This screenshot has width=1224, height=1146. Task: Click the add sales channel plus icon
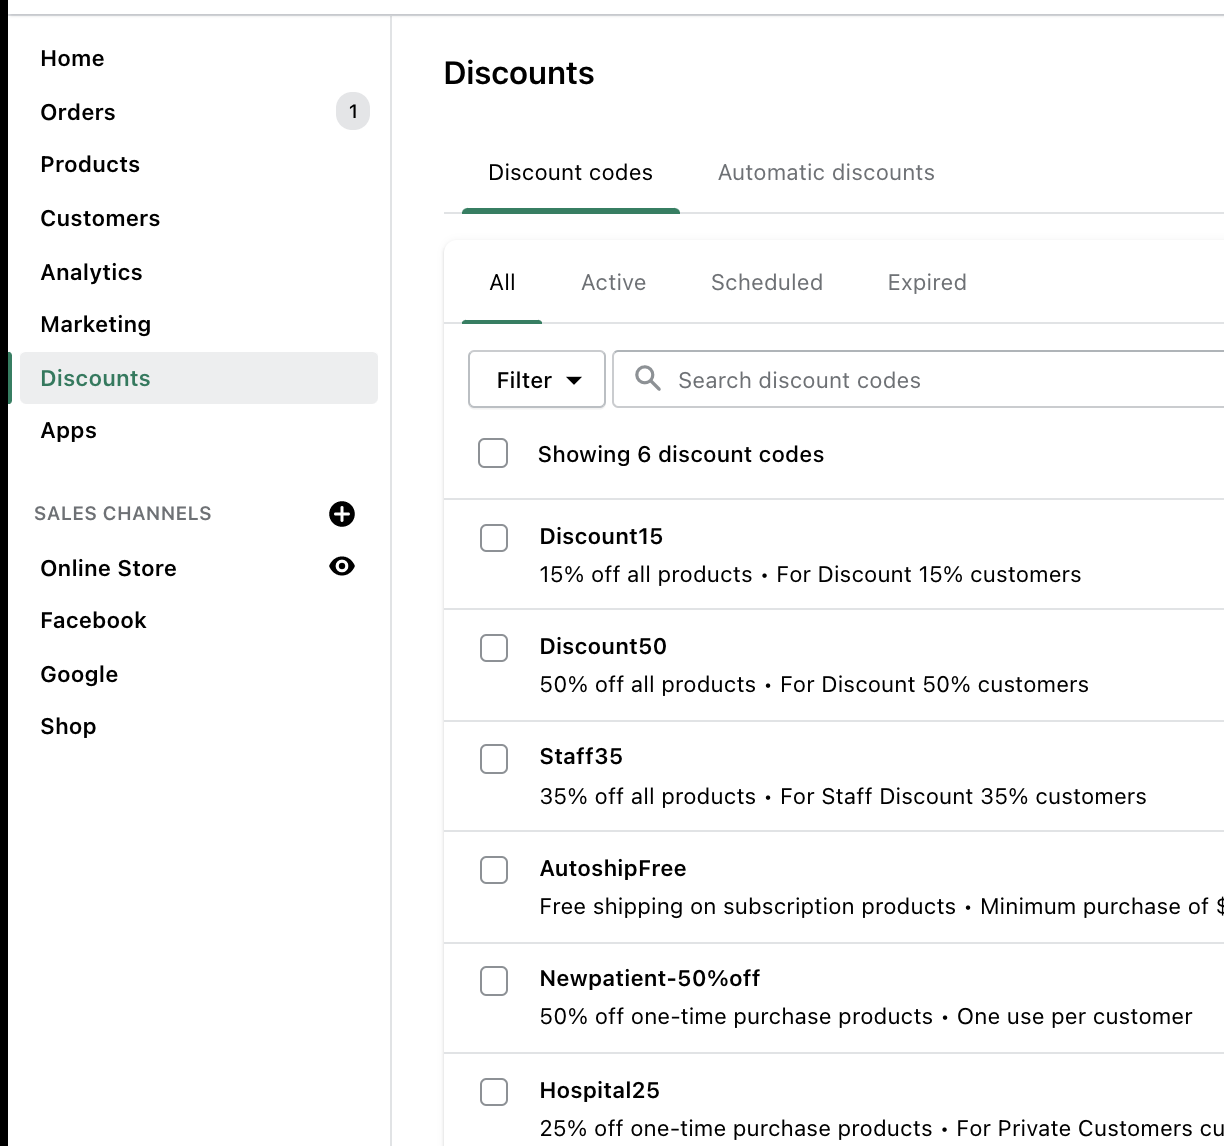point(342,514)
